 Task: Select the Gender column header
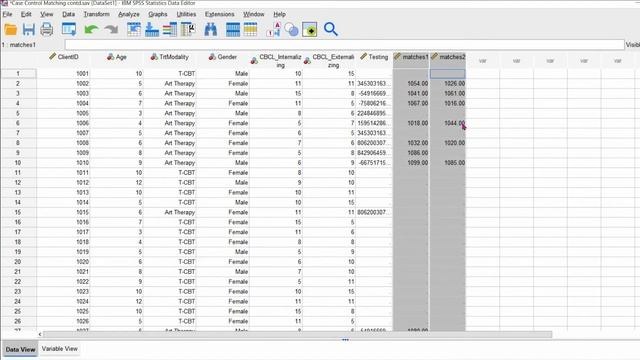pos(223,60)
